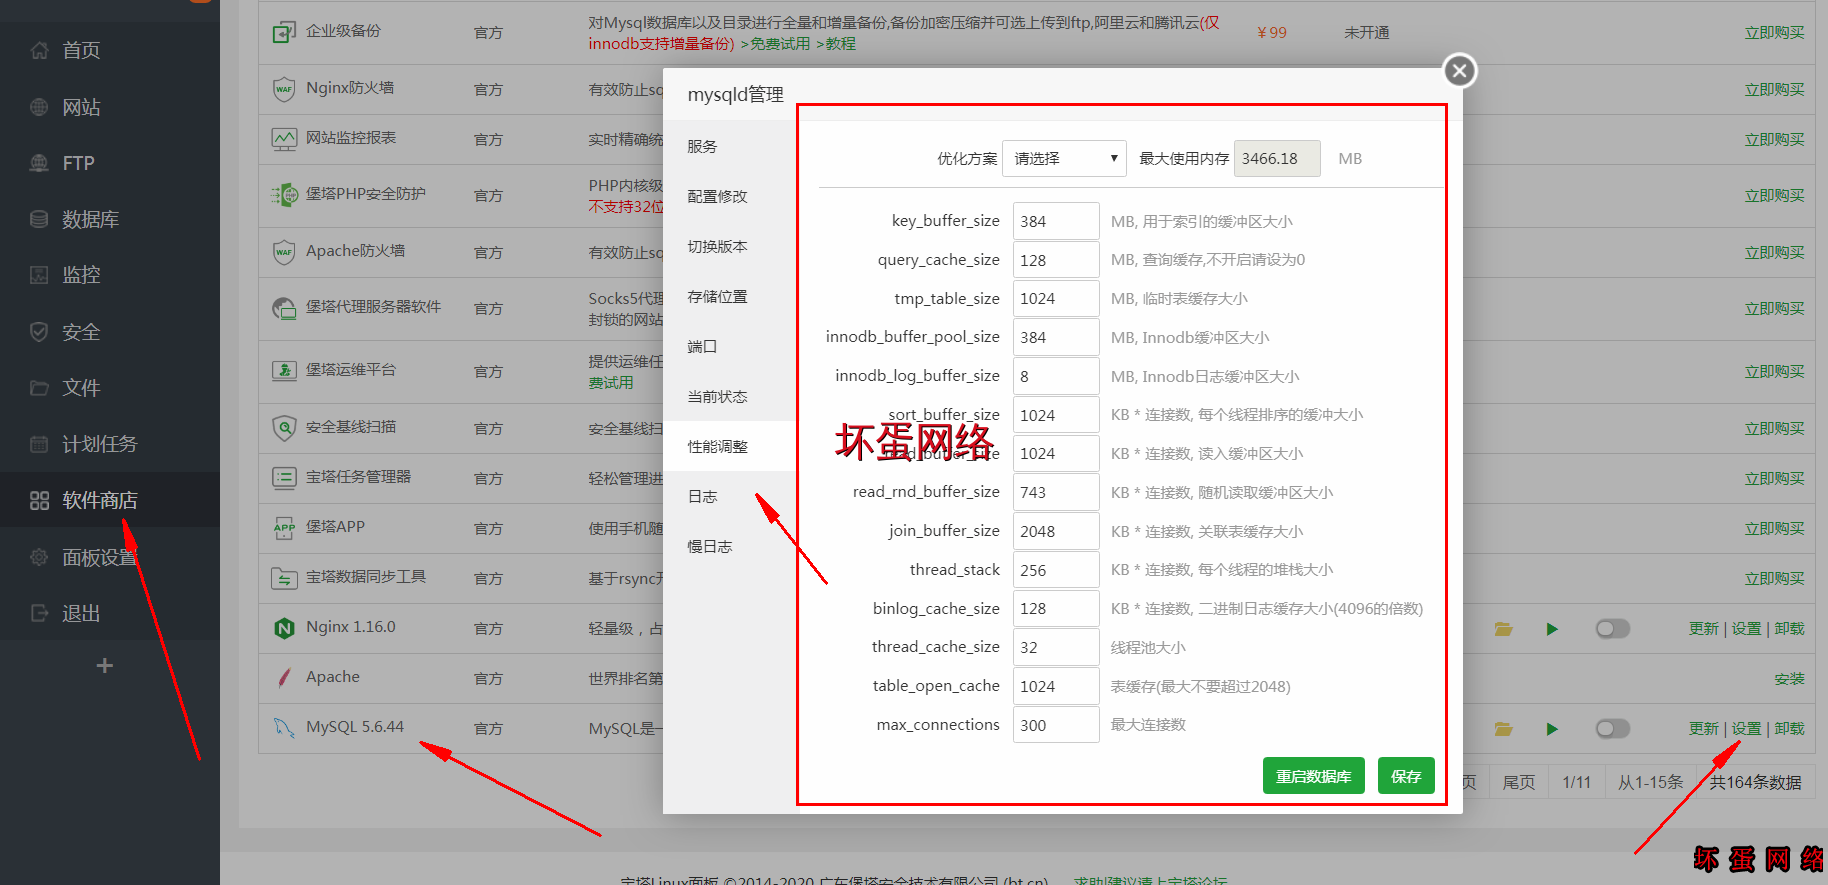Click the 保存 button
This screenshot has height=885, width=1828.
(x=1406, y=776)
